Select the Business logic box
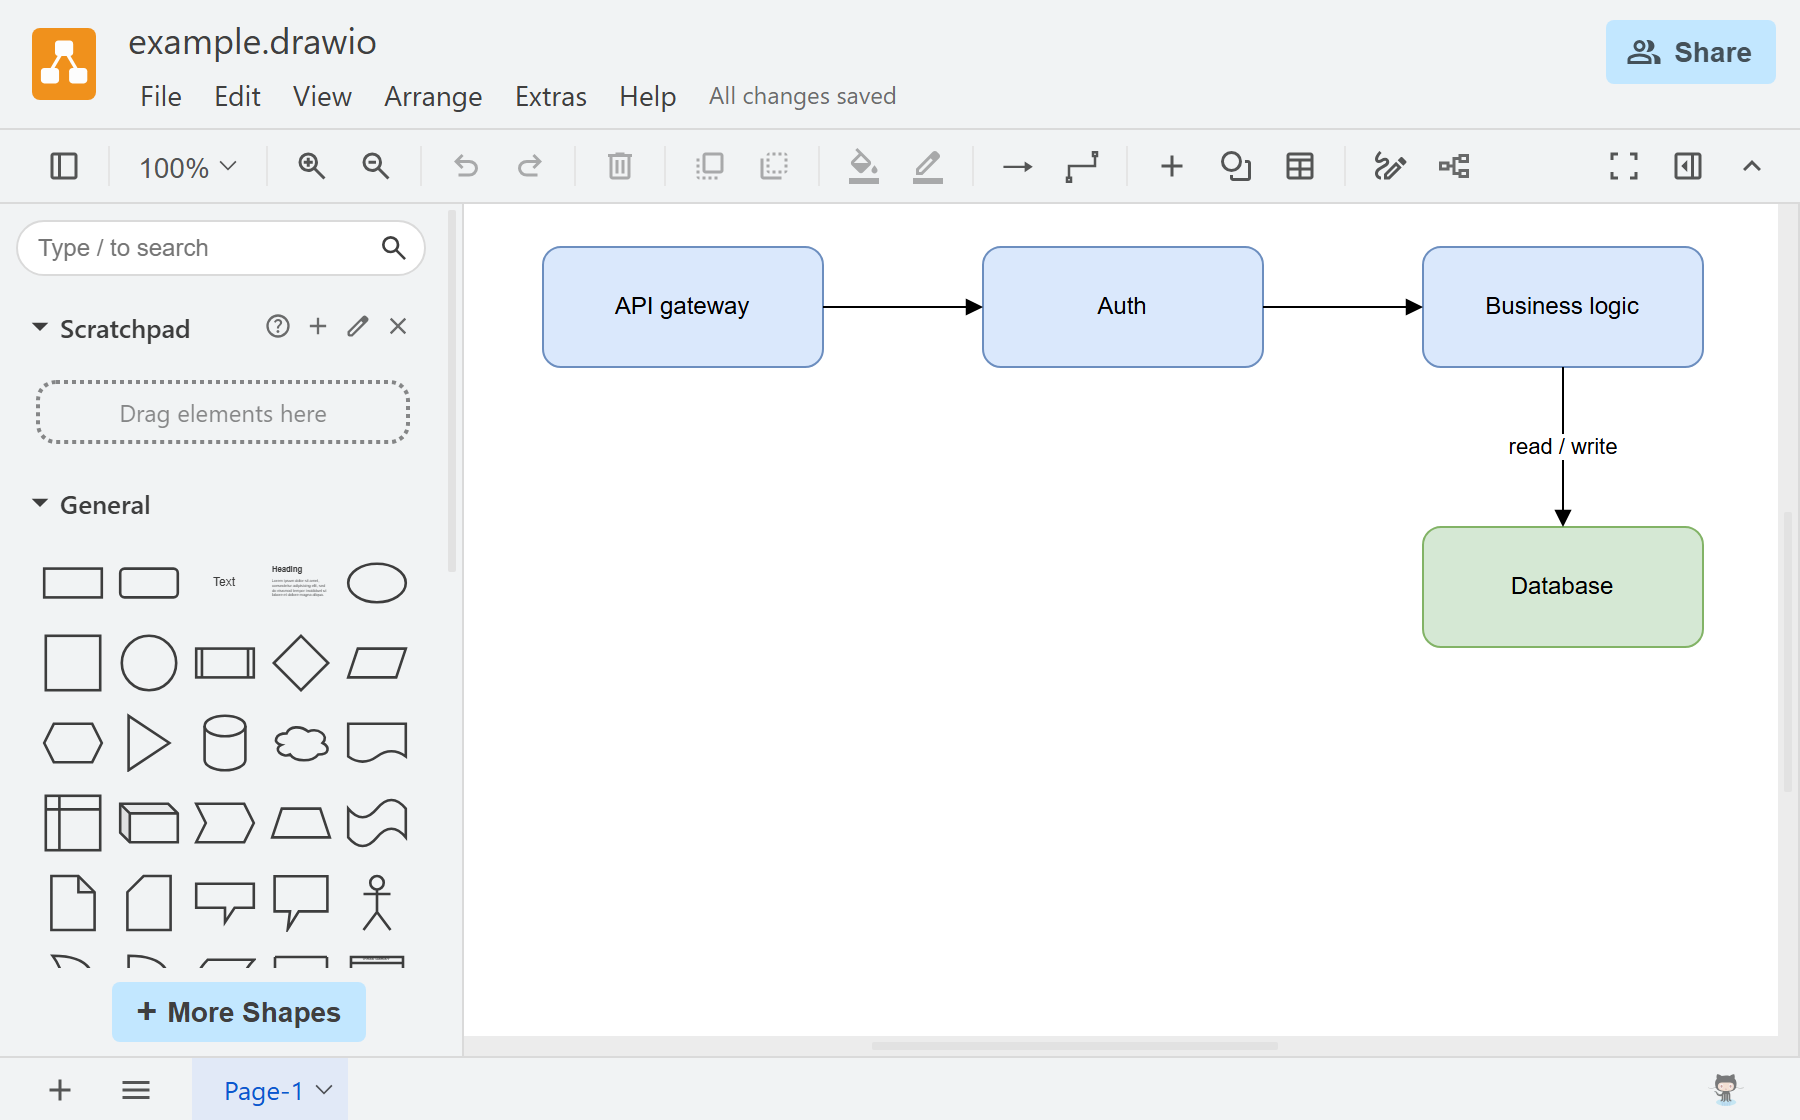 coord(1563,307)
